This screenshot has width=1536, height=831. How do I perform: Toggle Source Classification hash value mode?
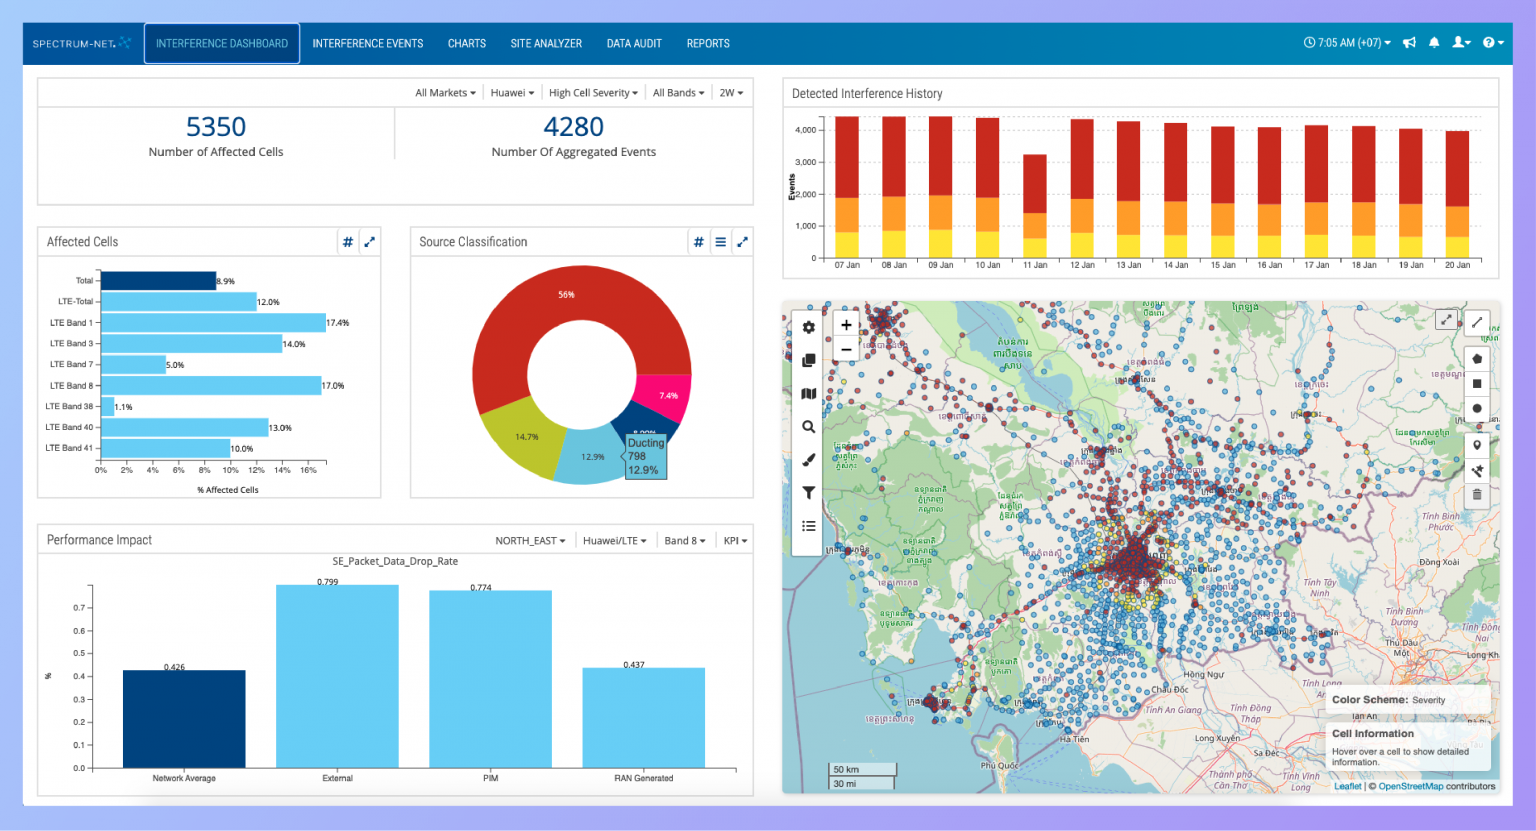(698, 242)
